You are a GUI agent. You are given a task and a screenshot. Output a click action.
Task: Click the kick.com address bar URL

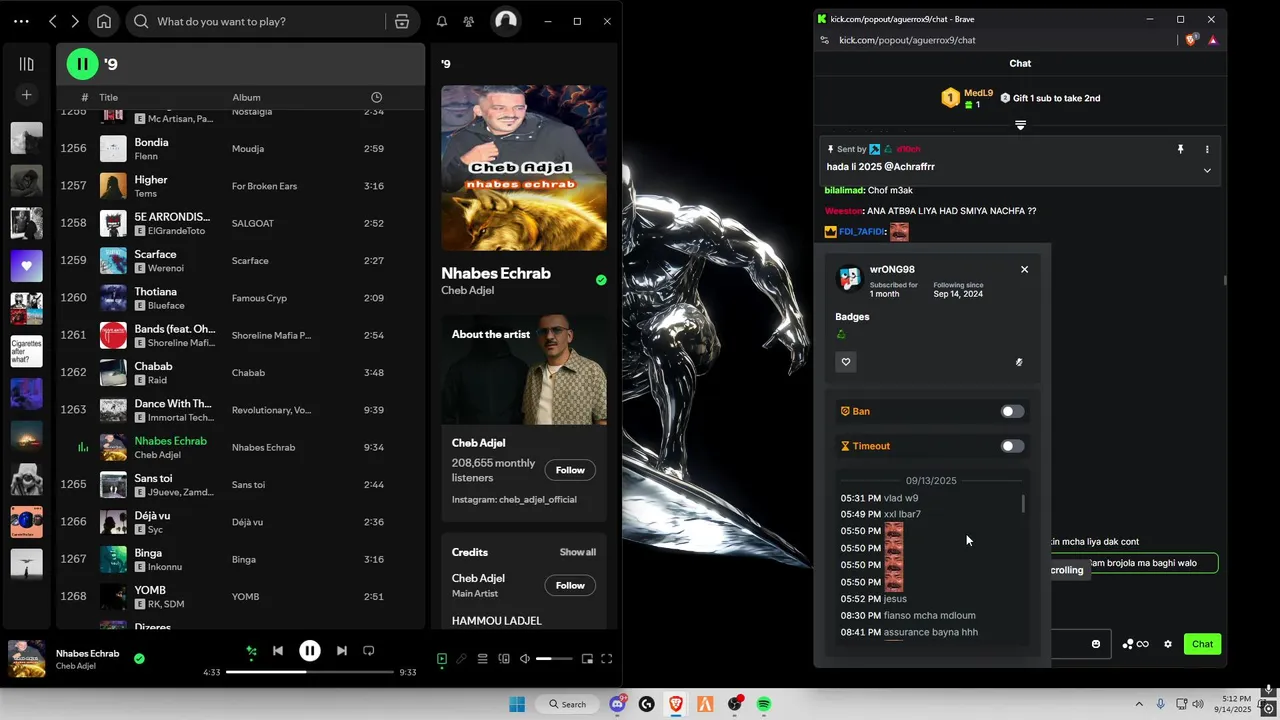click(907, 40)
